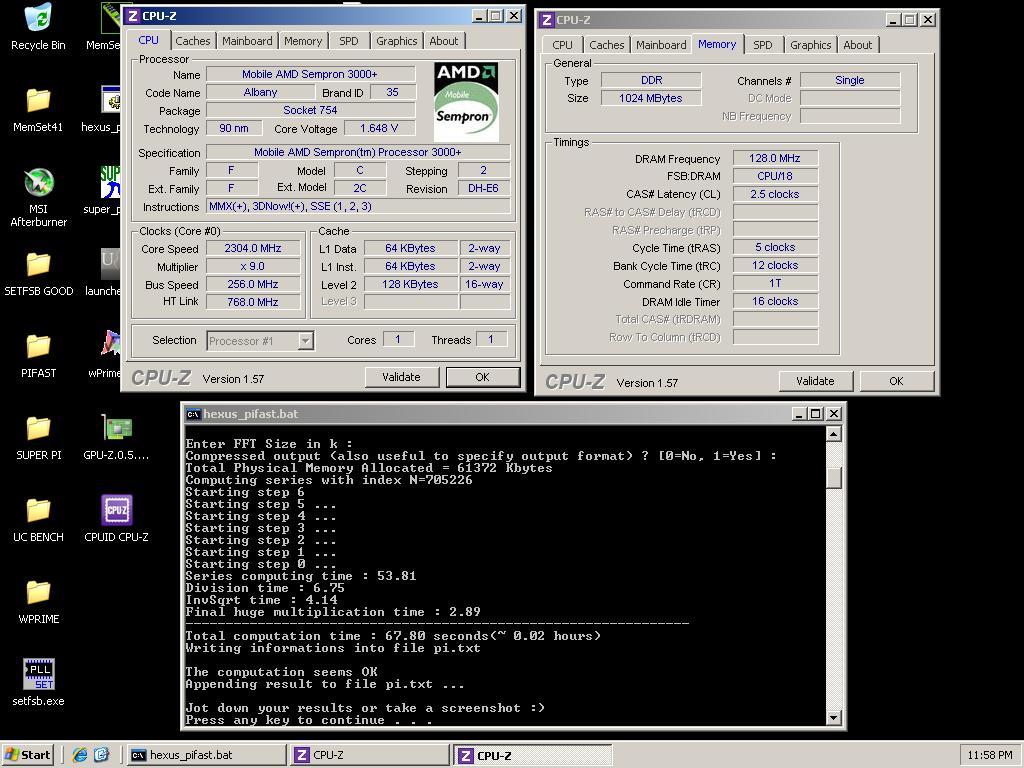The image size is (1024, 768).
Task: Open Memory tab in left CPU-Z window
Action: [303, 40]
